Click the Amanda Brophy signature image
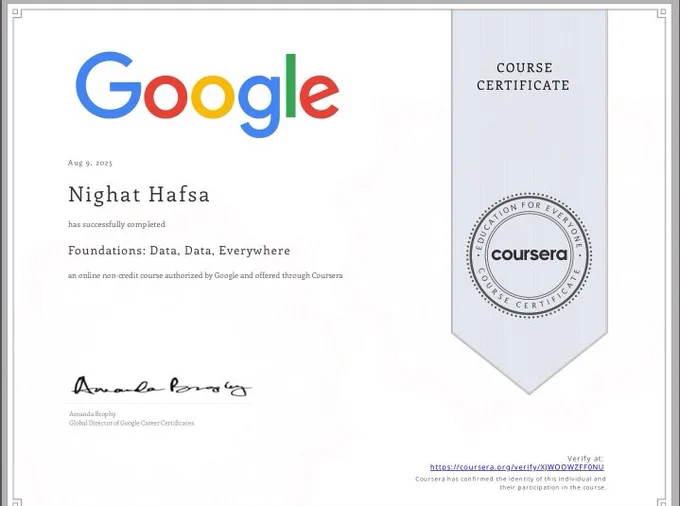 [x=162, y=386]
